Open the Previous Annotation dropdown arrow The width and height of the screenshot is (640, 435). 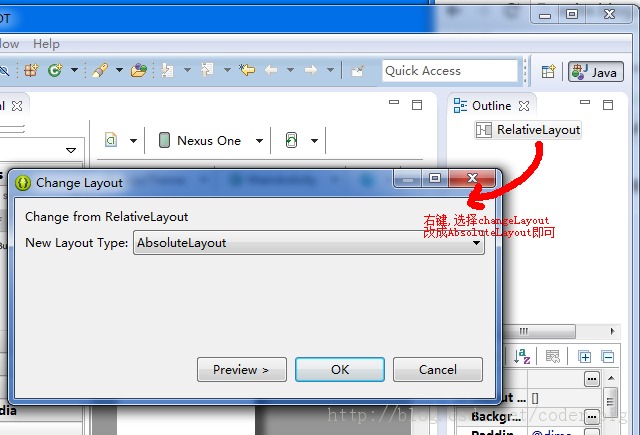tap(227, 70)
